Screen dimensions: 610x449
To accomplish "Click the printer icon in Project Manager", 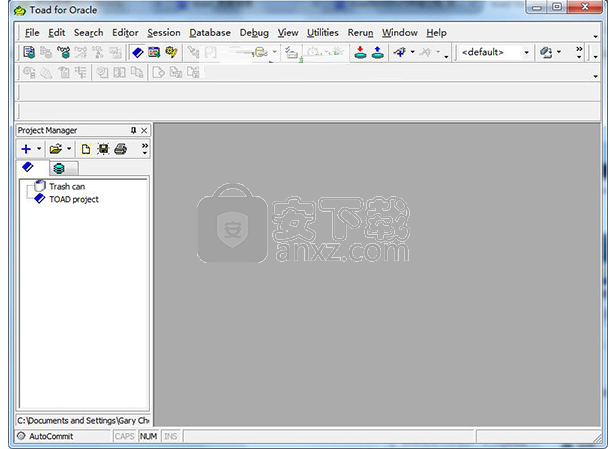I will [x=120, y=149].
